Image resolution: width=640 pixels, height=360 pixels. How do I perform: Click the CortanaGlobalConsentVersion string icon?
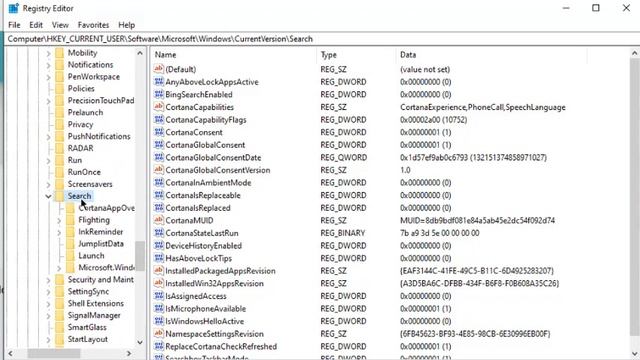pos(159,170)
